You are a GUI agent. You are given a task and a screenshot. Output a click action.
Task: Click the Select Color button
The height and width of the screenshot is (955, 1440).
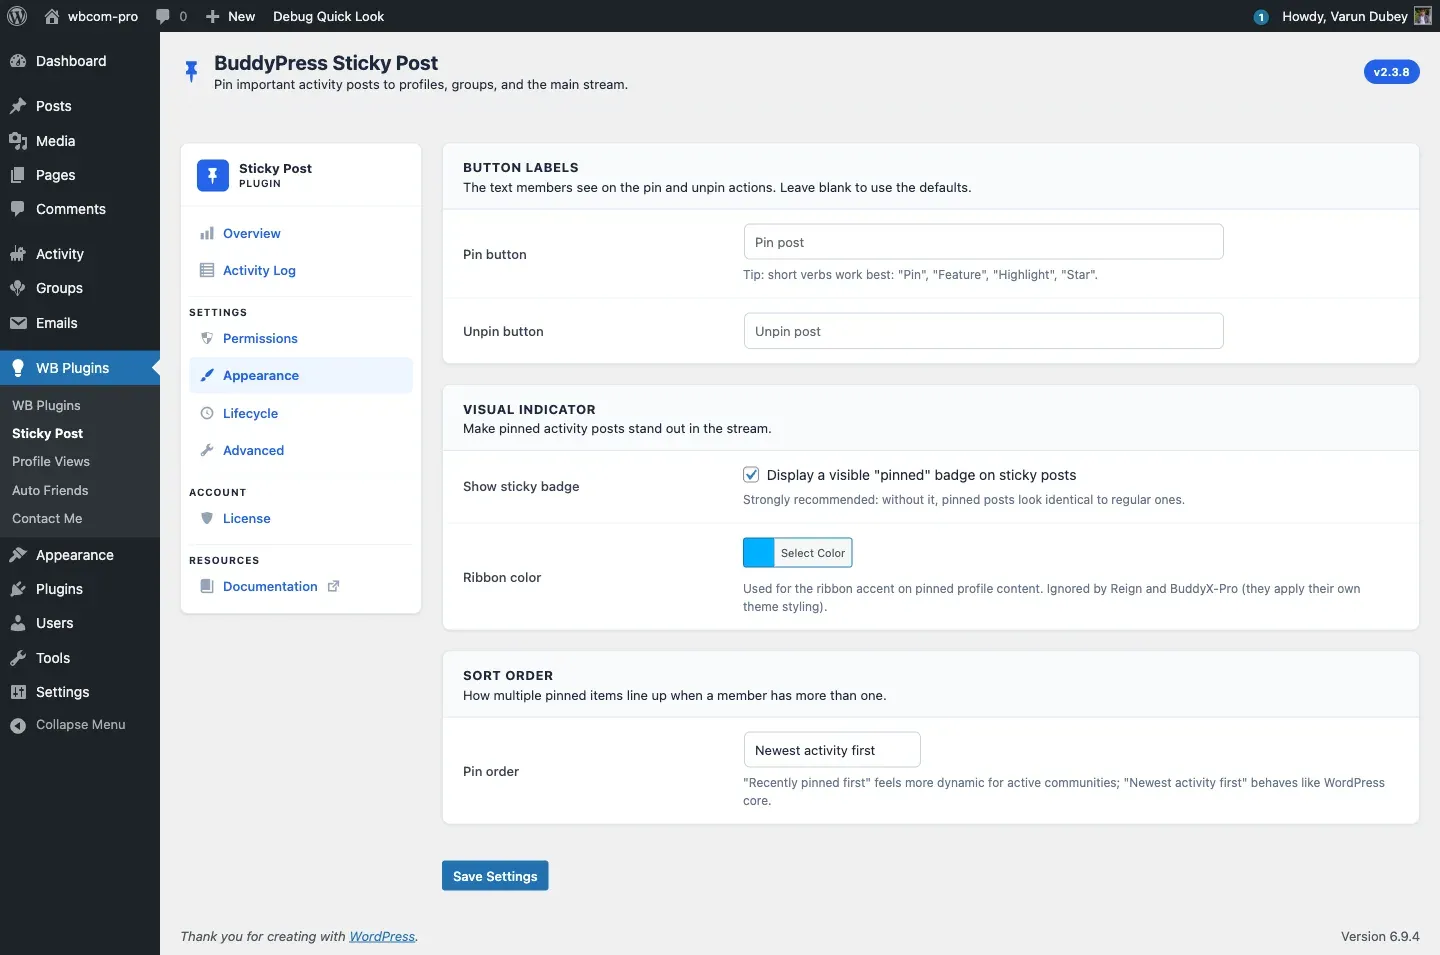tap(813, 553)
